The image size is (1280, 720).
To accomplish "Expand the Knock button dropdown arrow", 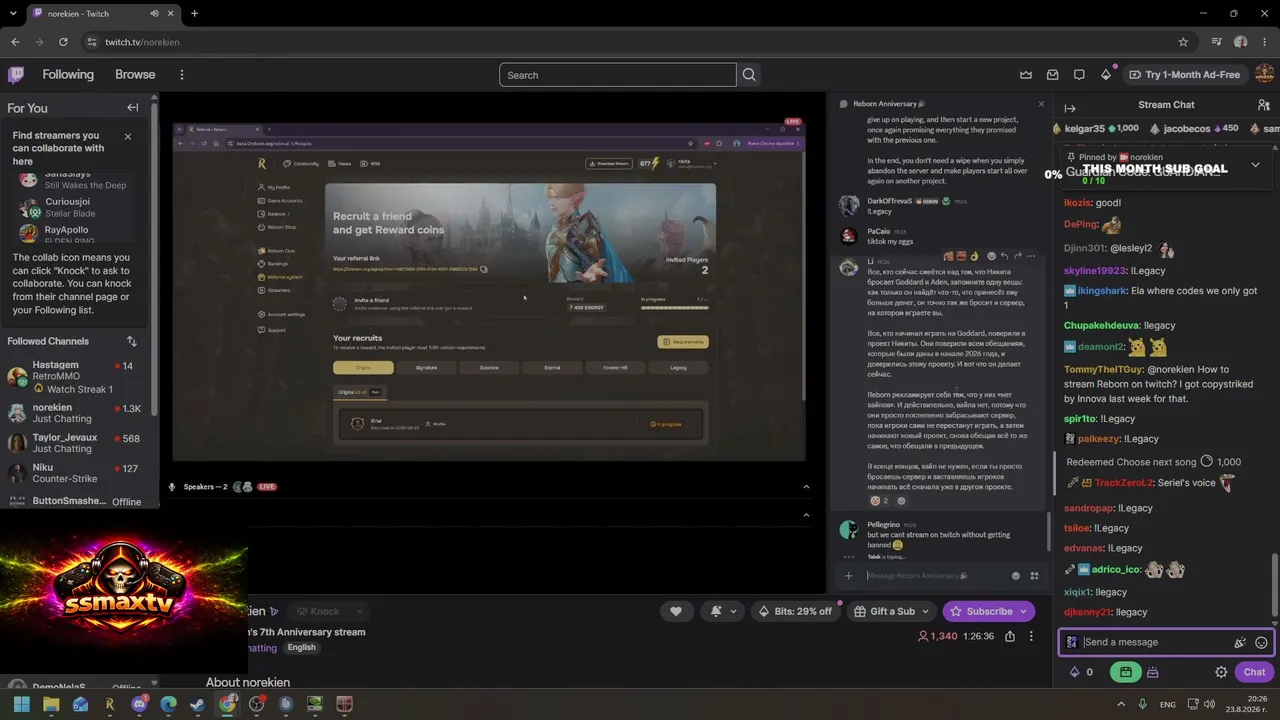I will pyautogui.click(x=359, y=611).
